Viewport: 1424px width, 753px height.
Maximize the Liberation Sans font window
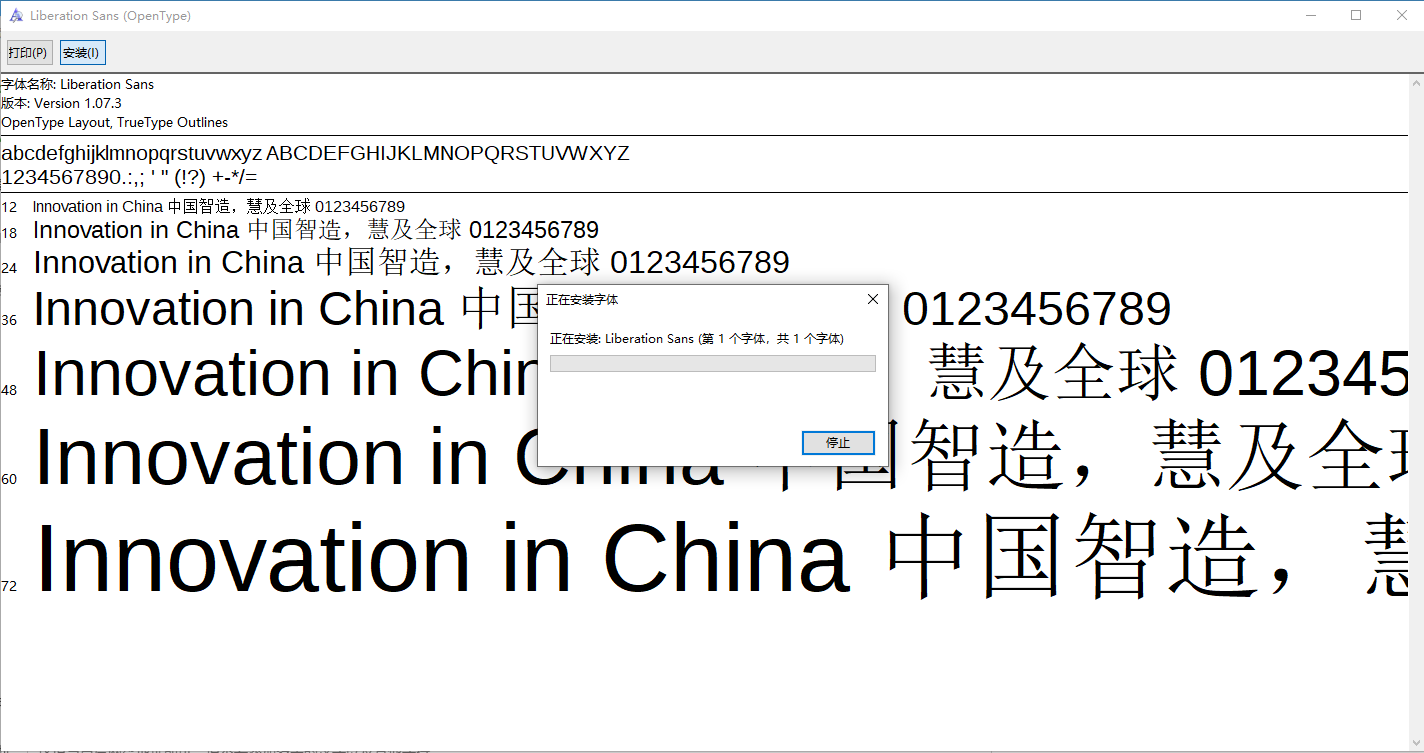click(1356, 15)
